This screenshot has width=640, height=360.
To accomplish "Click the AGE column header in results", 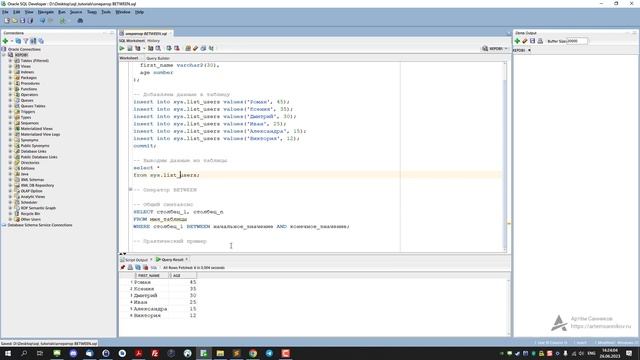I will [x=182, y=276].
